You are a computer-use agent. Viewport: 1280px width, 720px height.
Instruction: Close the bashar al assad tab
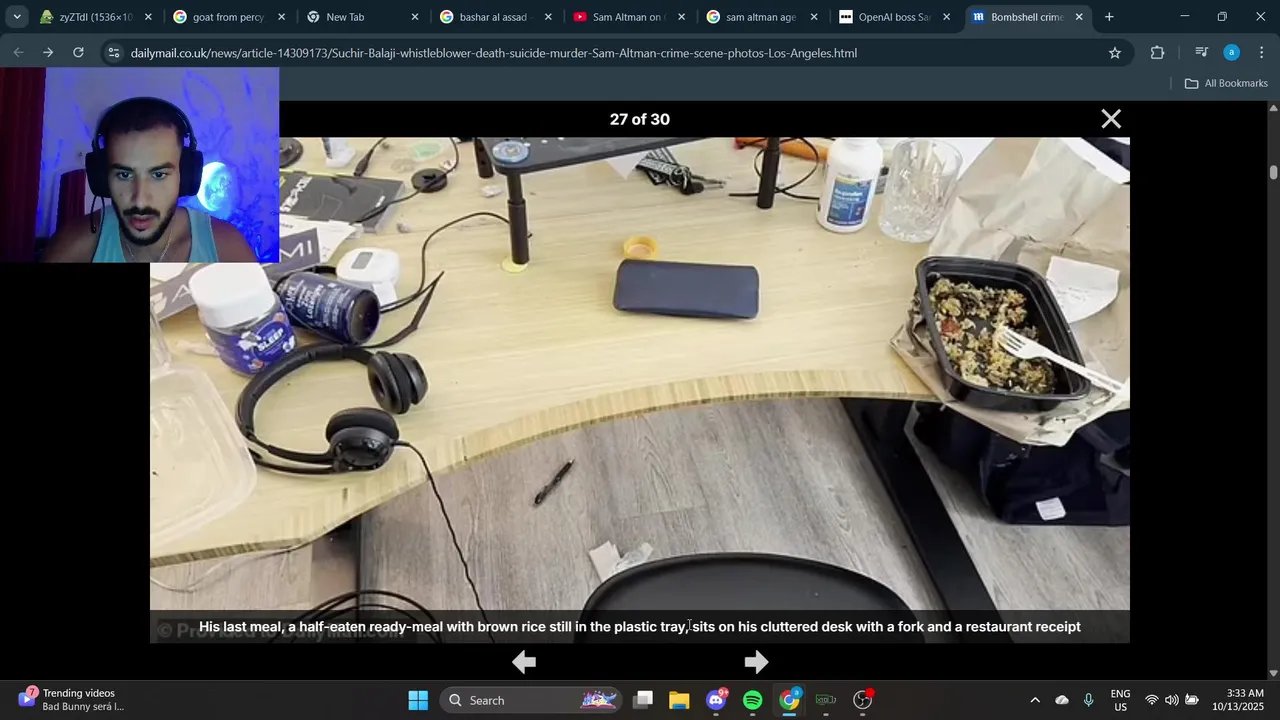pyautogui.click(x=548, y=17)
